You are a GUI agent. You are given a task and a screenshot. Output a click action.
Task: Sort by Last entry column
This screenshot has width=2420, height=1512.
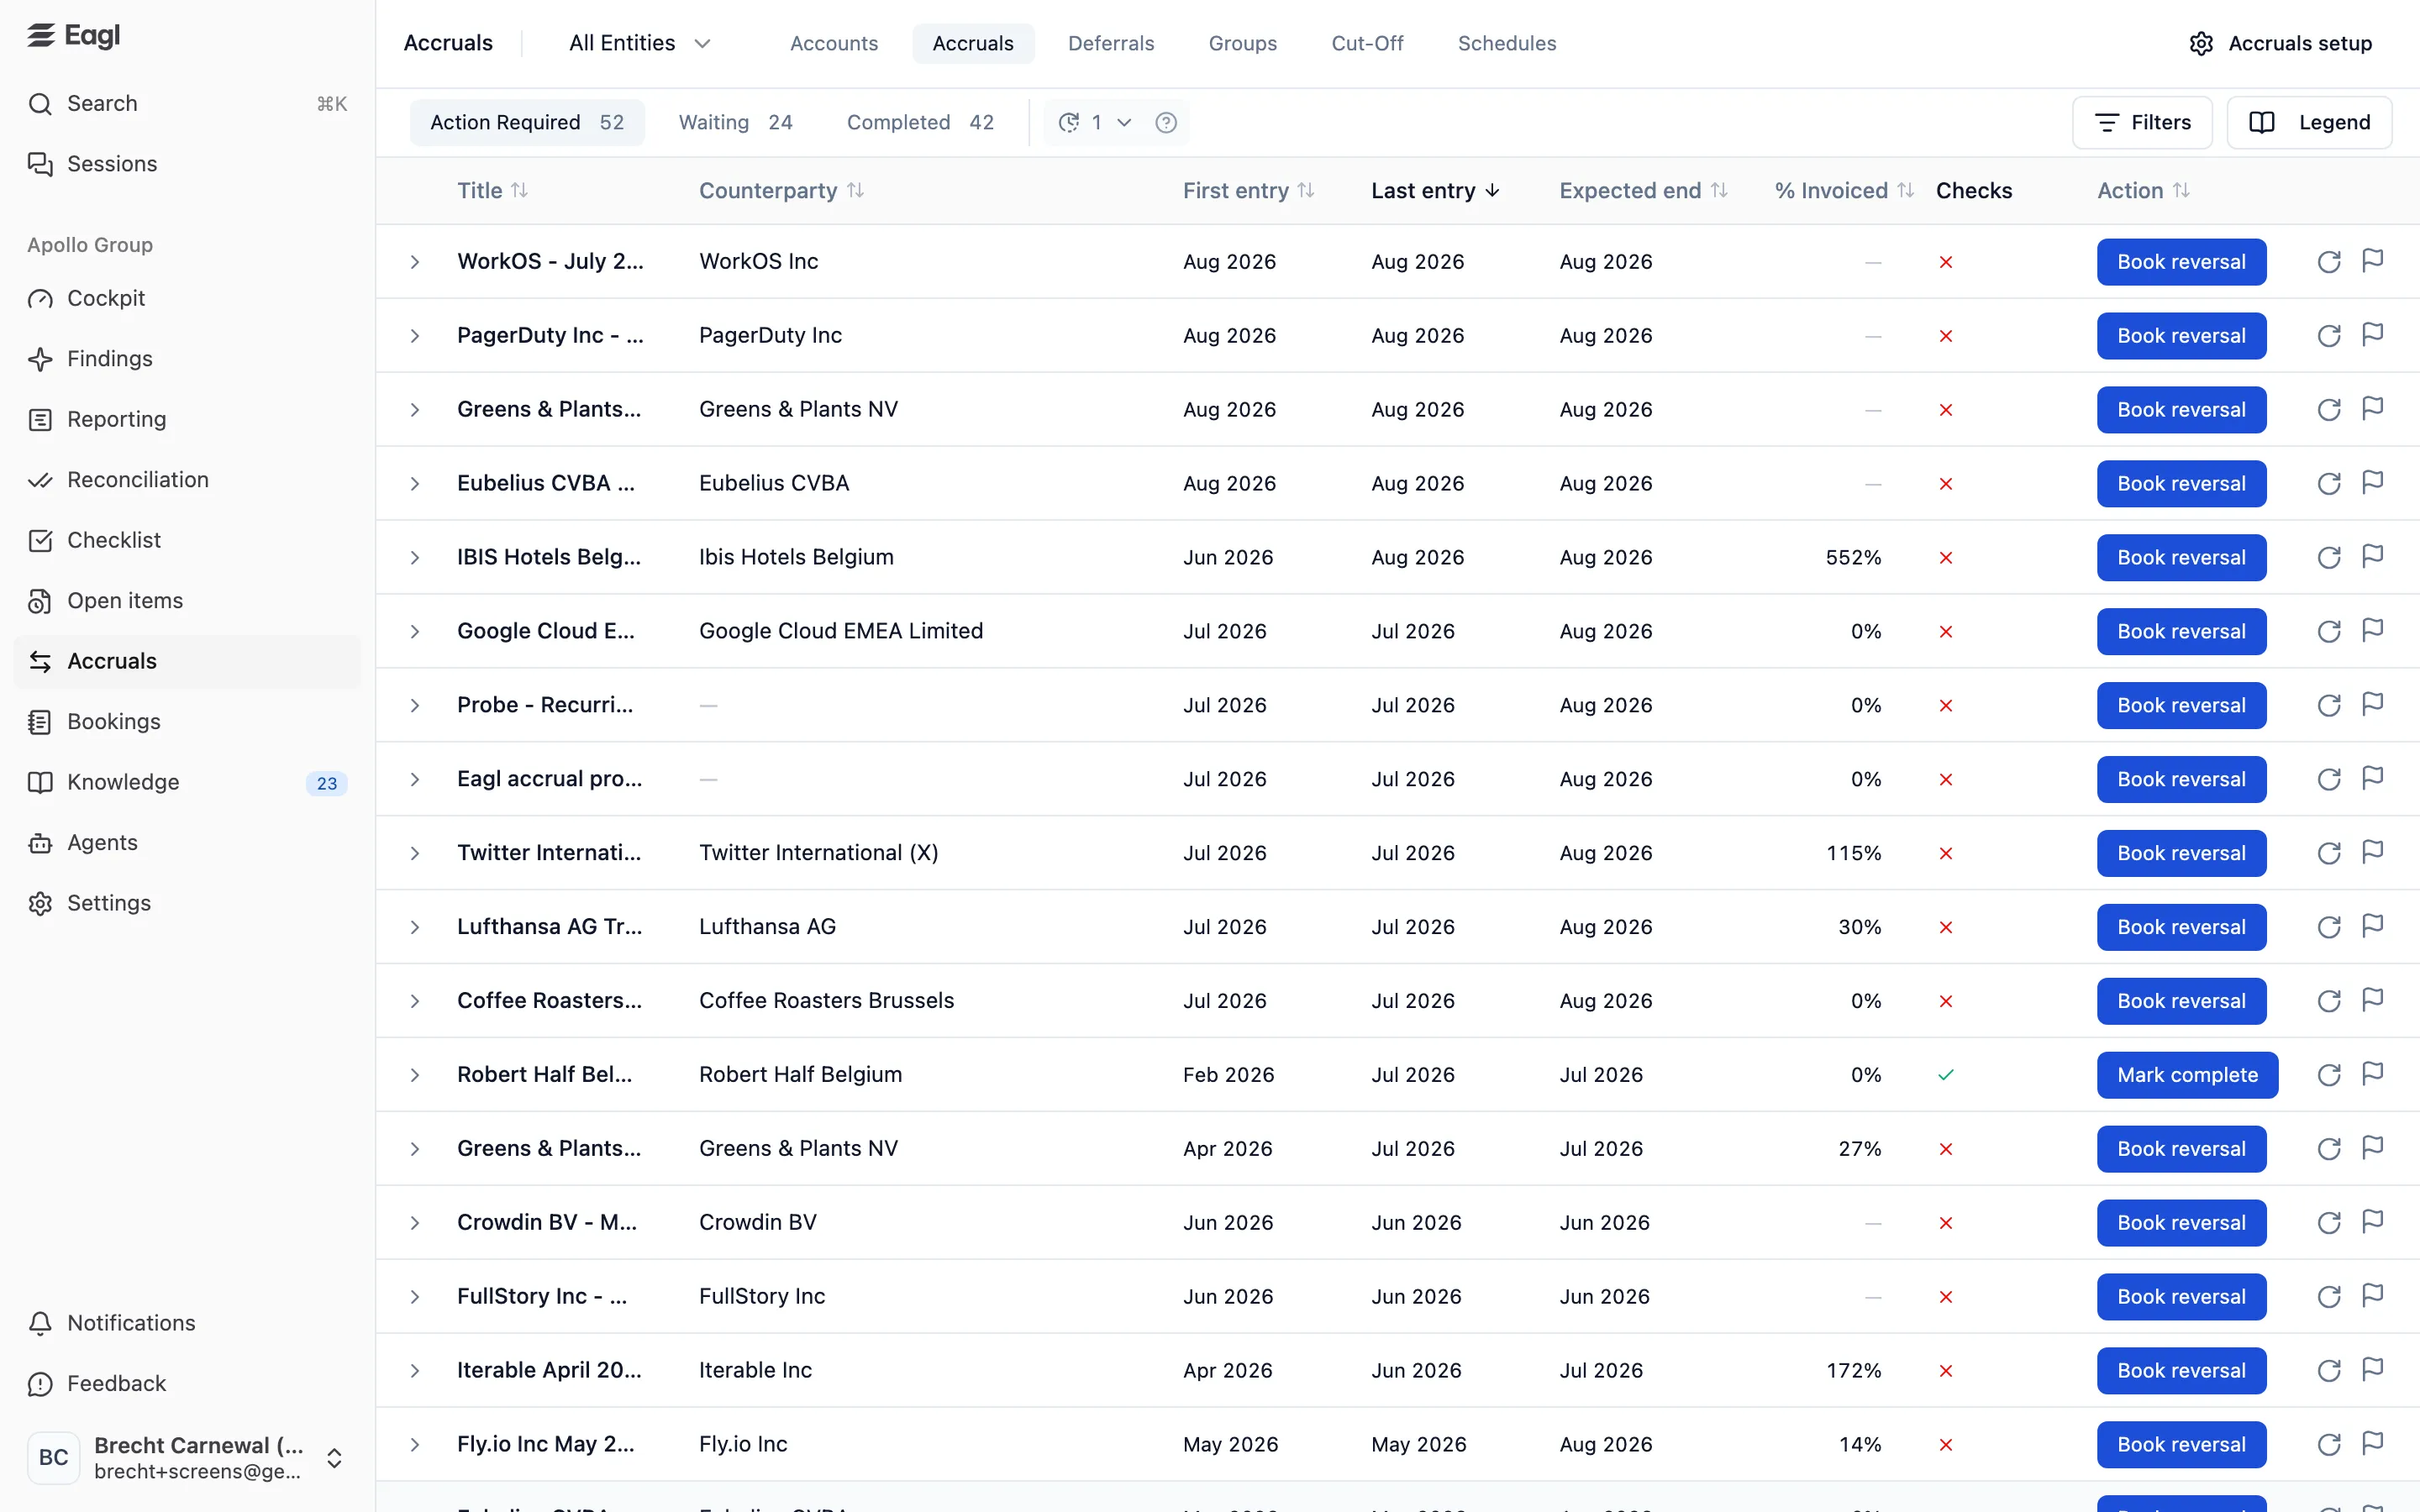[x=1435, y=191]
